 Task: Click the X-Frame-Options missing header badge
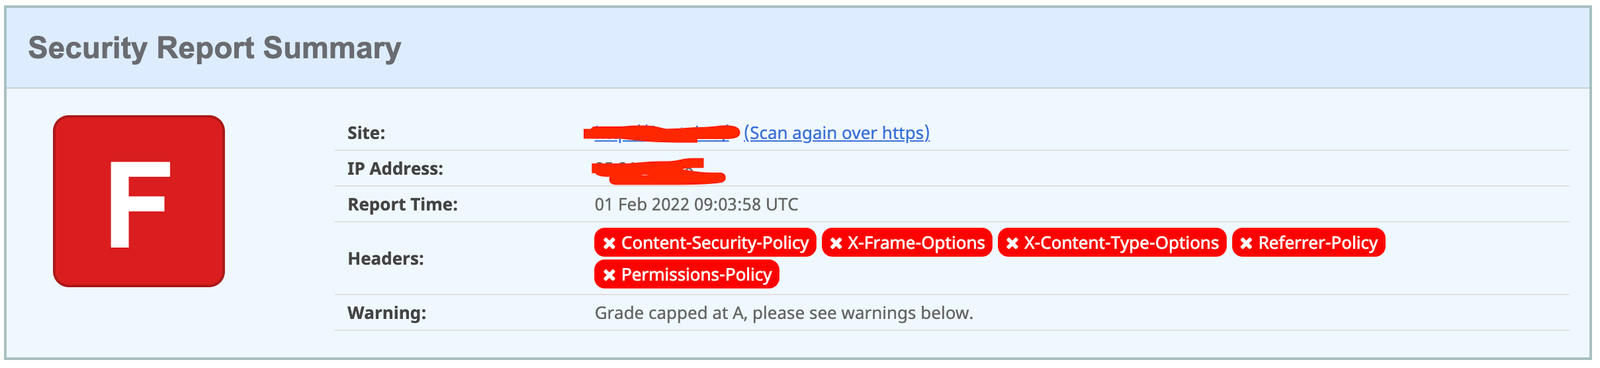pos(907,243)
